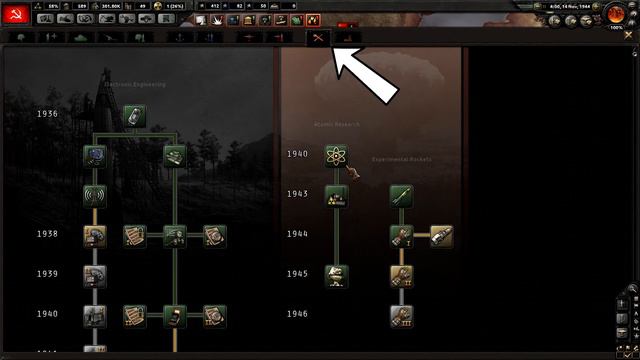Screen dimensions: 640x360
Task: Open the Logistics button in top bar
Action: (x=167, y=19)
